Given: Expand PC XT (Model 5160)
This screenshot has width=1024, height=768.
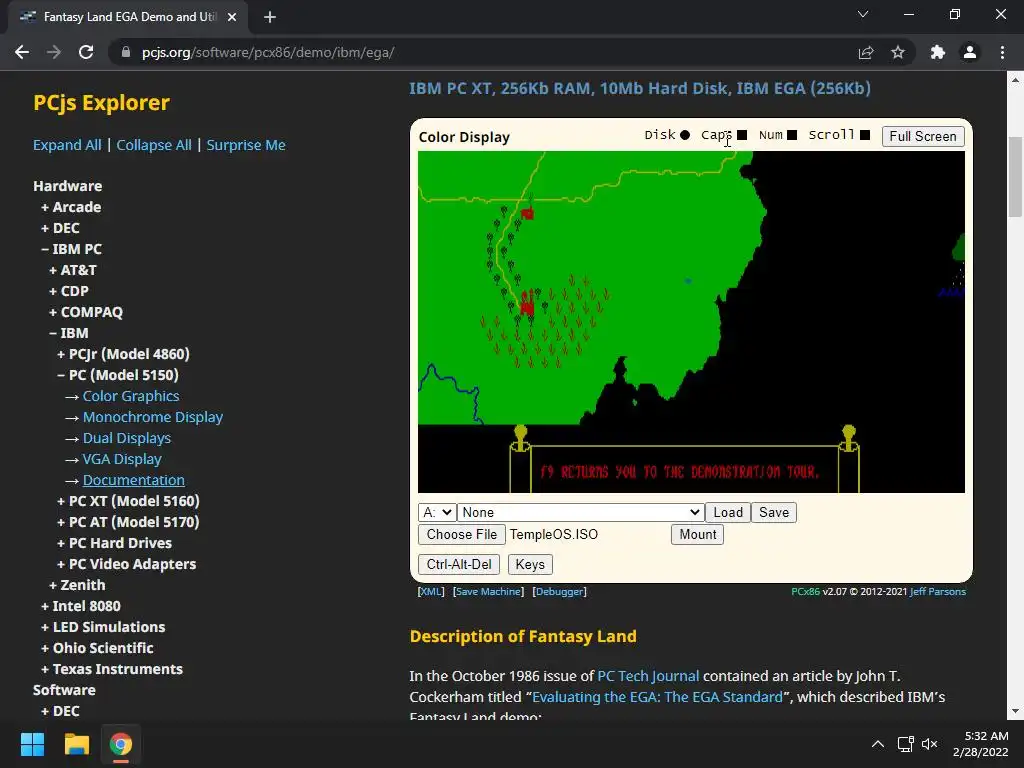Looking at the screenshot, I should [128, 501].
